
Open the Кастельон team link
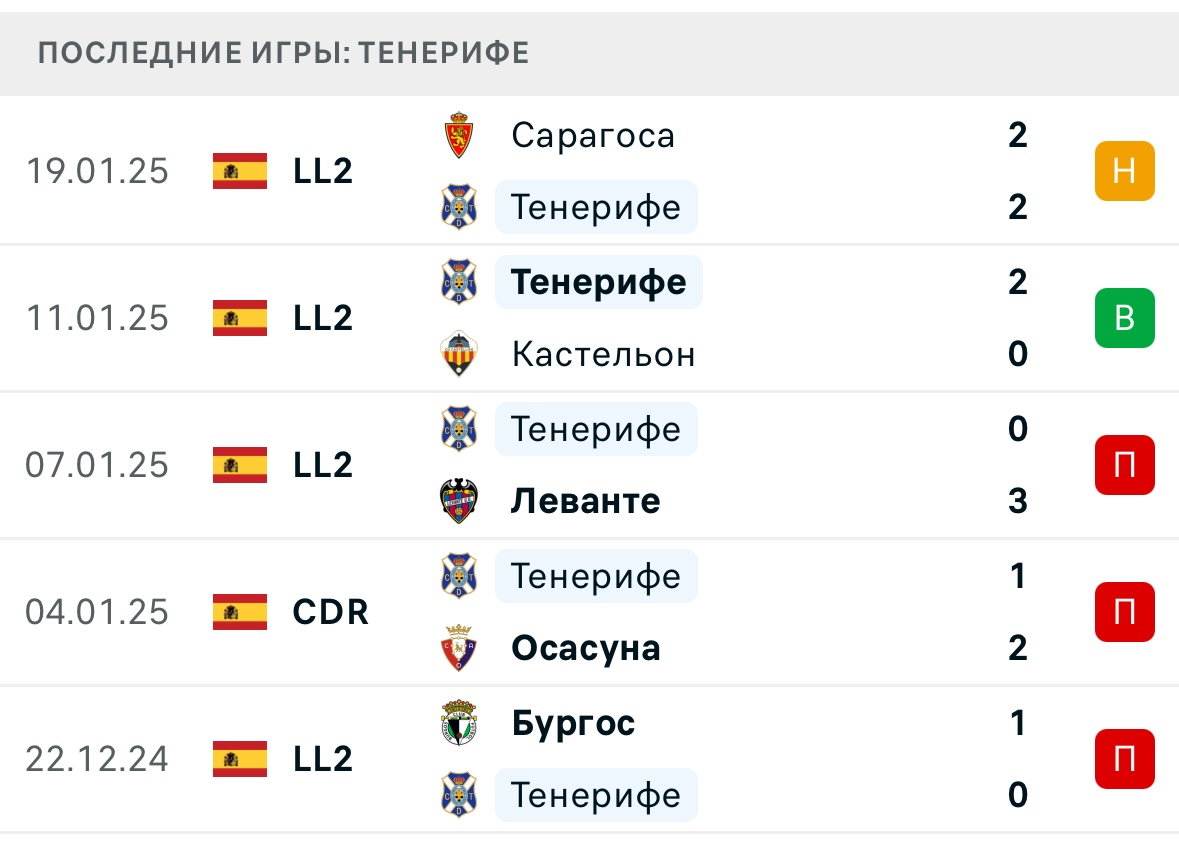(603, 355)
